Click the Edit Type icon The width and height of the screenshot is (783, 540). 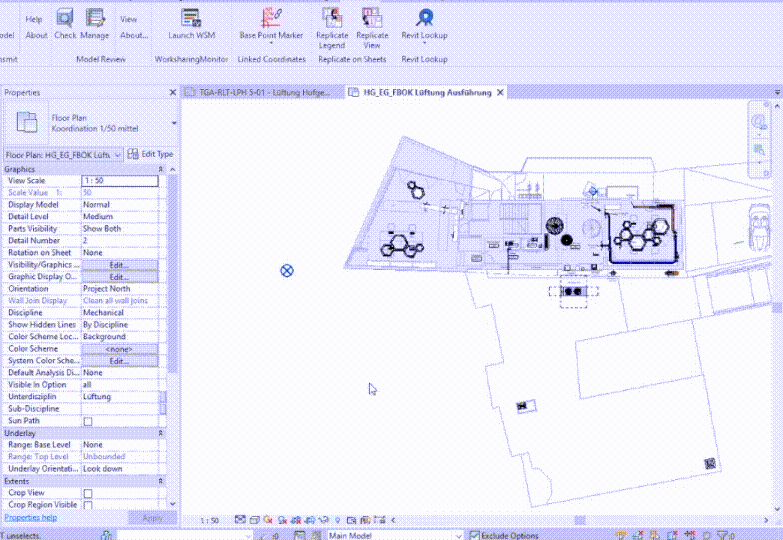(150, 154)
